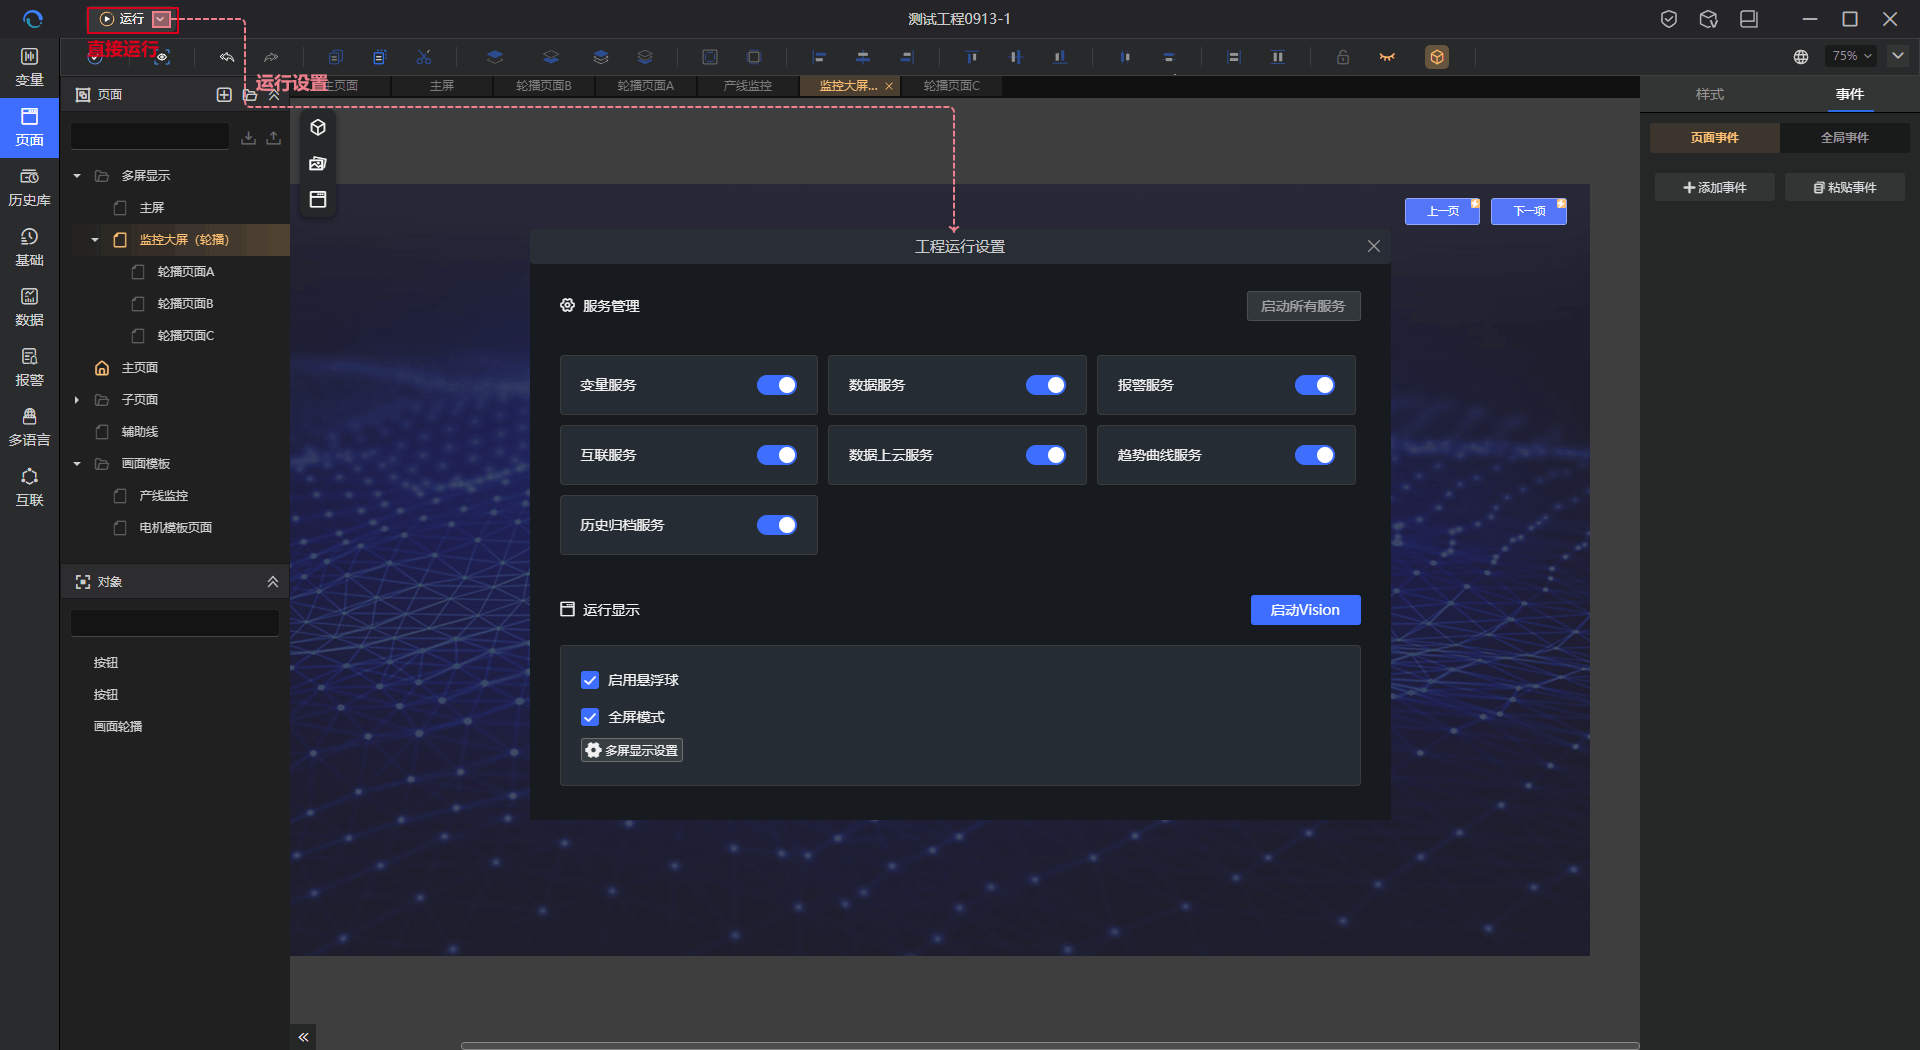This screenshot has height=1050, width=1920.
Task: Click the redo arrow in toolbar
Action: (x=271, y=57)
